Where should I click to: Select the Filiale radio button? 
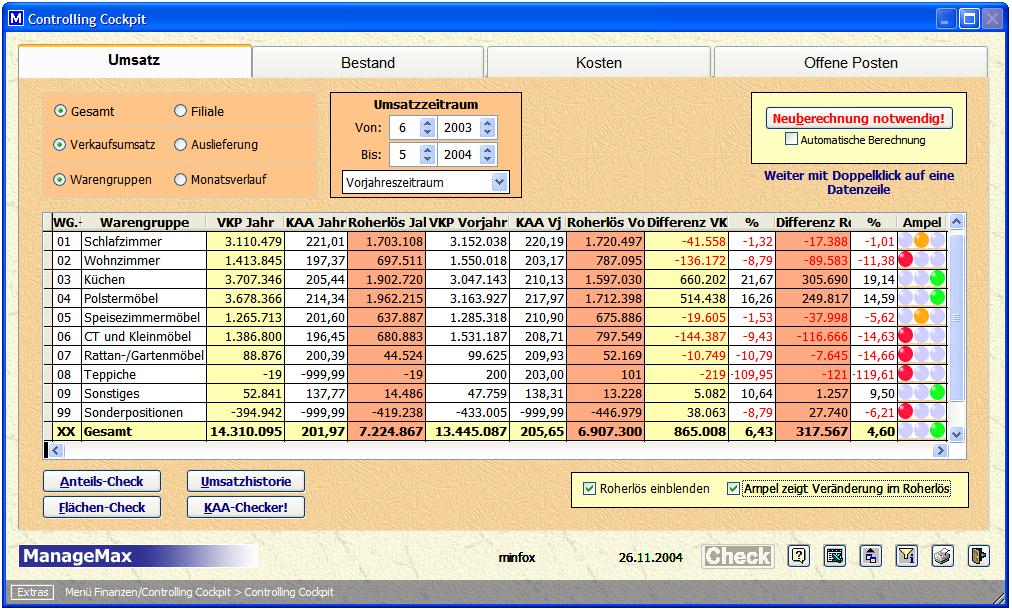[x=181, y=112]
